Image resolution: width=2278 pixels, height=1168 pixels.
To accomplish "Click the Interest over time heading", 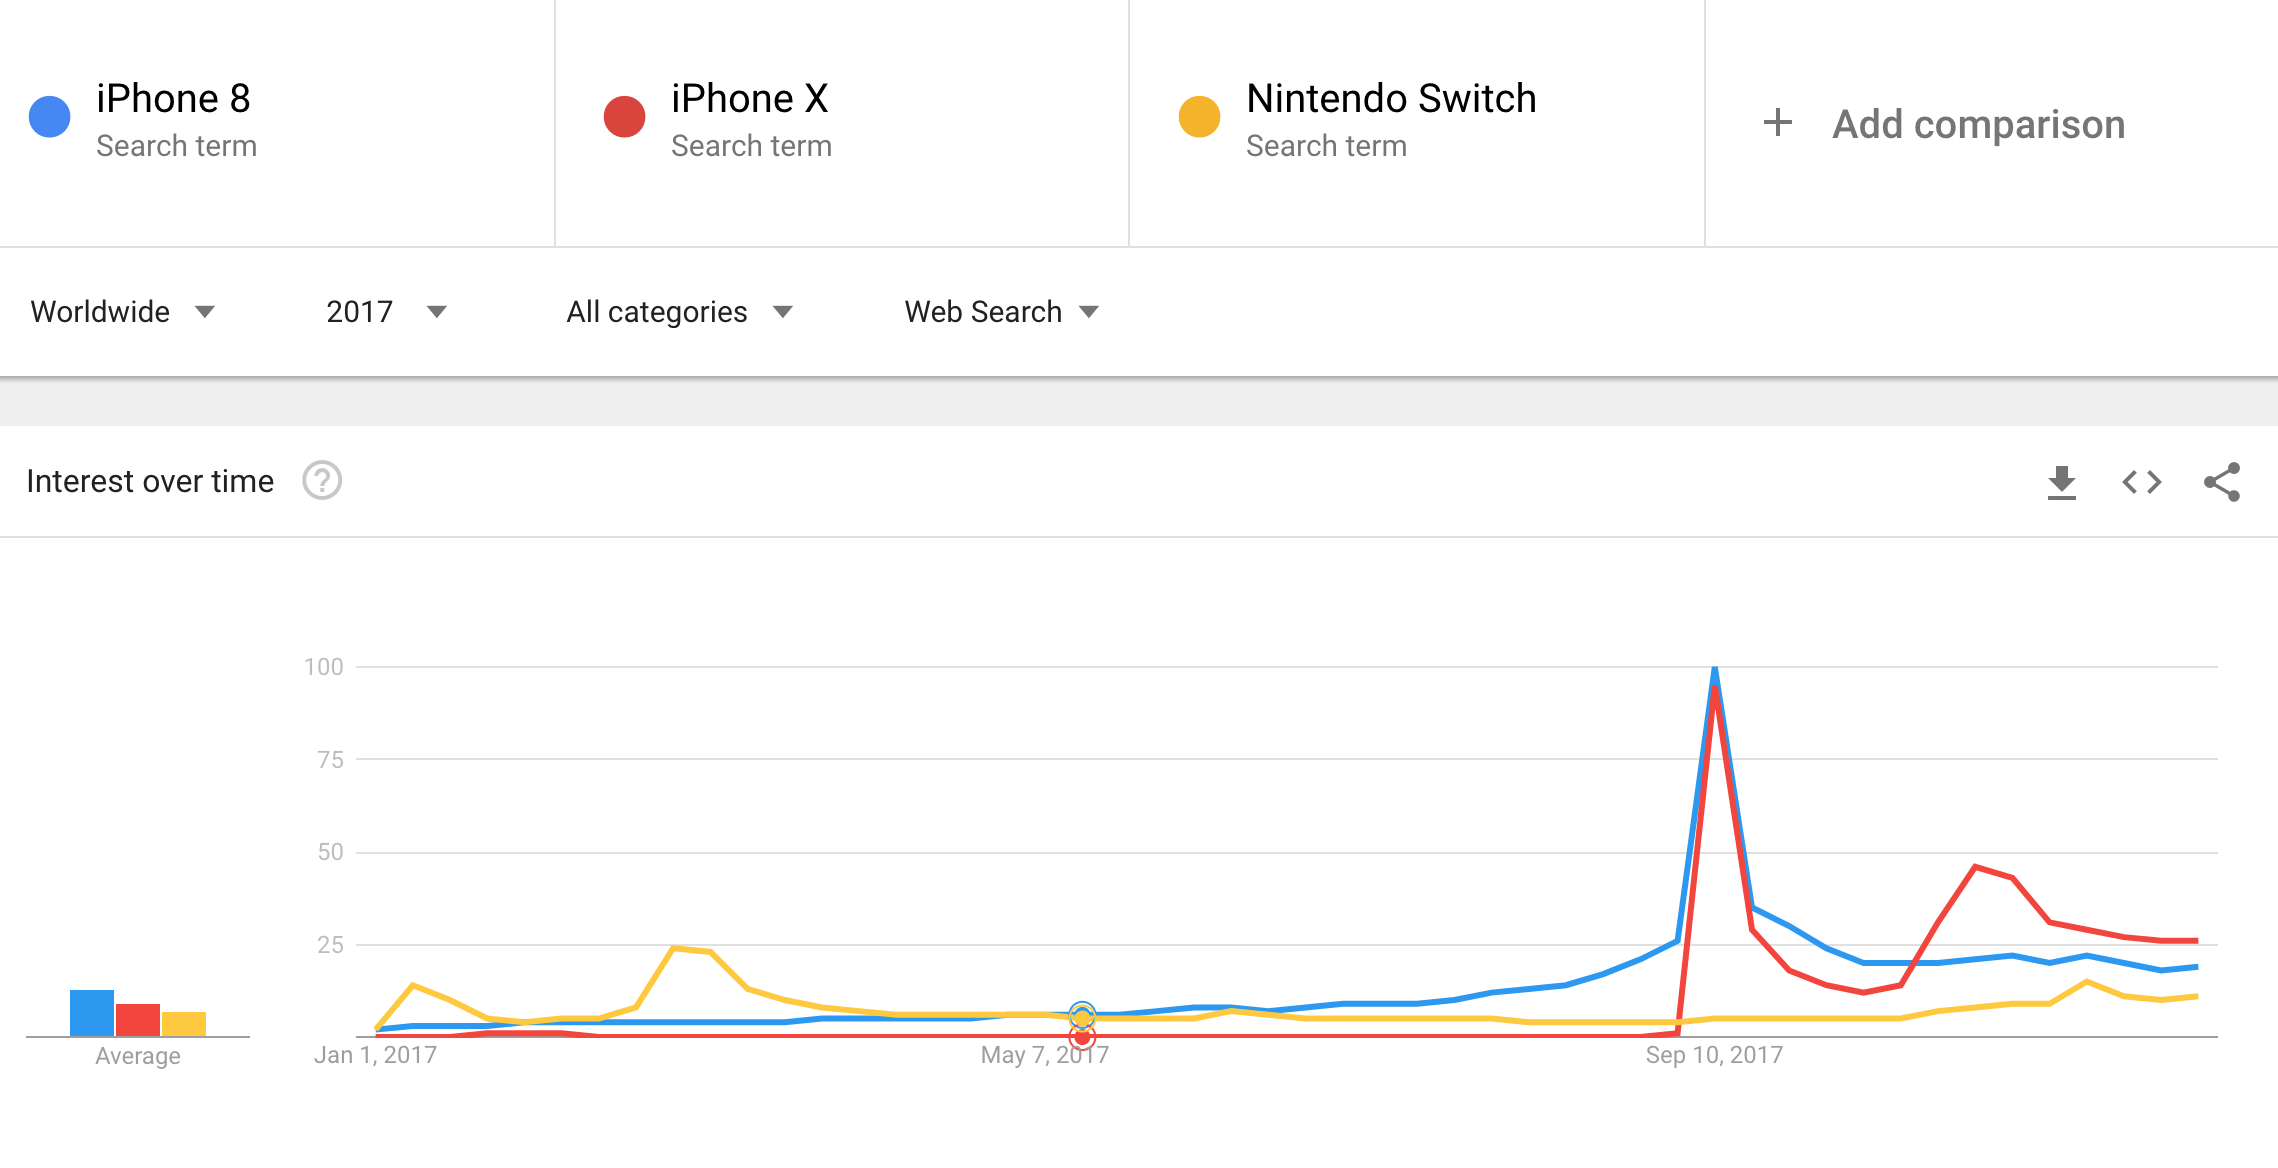I will tap(150, 481).
